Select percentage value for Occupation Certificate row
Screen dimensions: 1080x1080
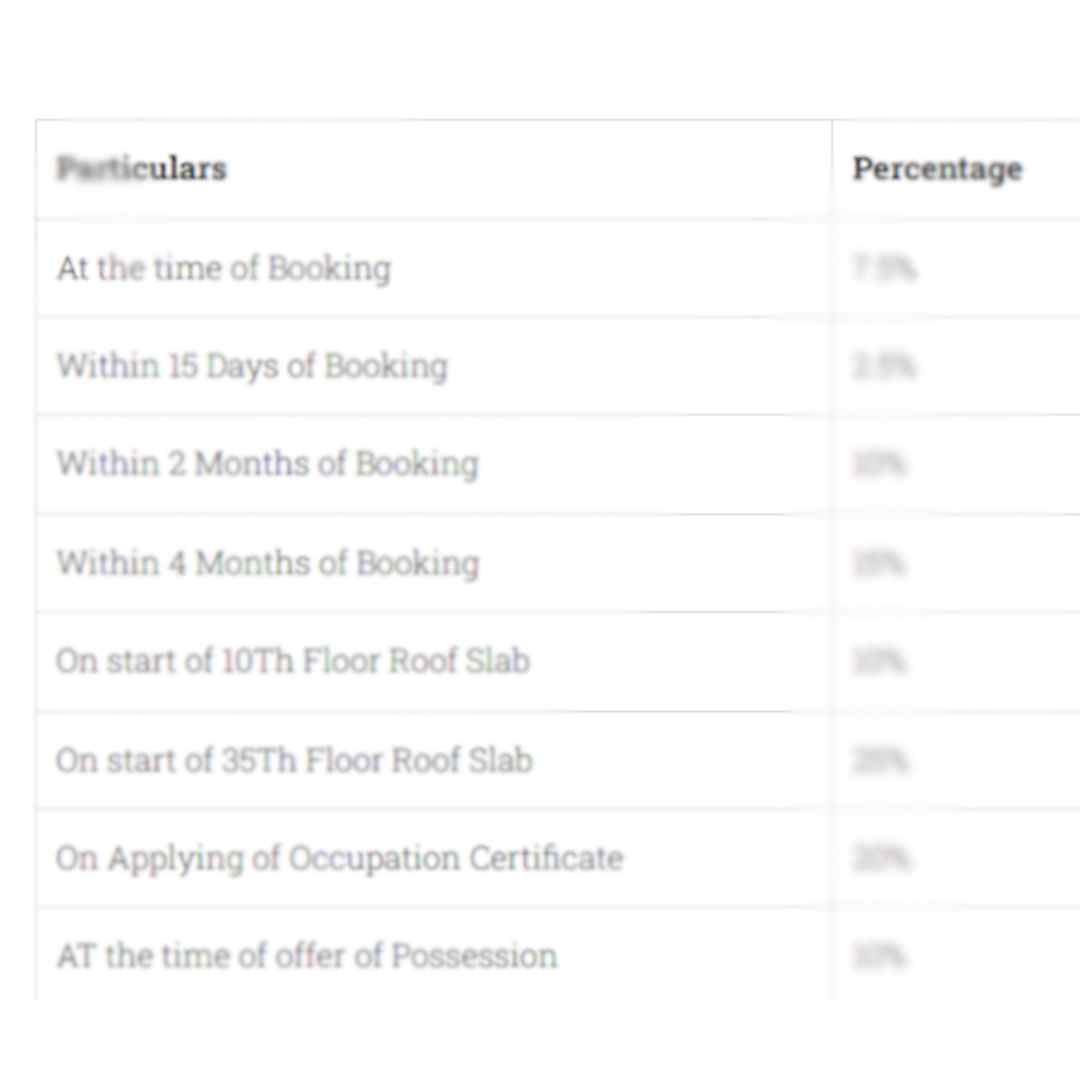[881, 858]
